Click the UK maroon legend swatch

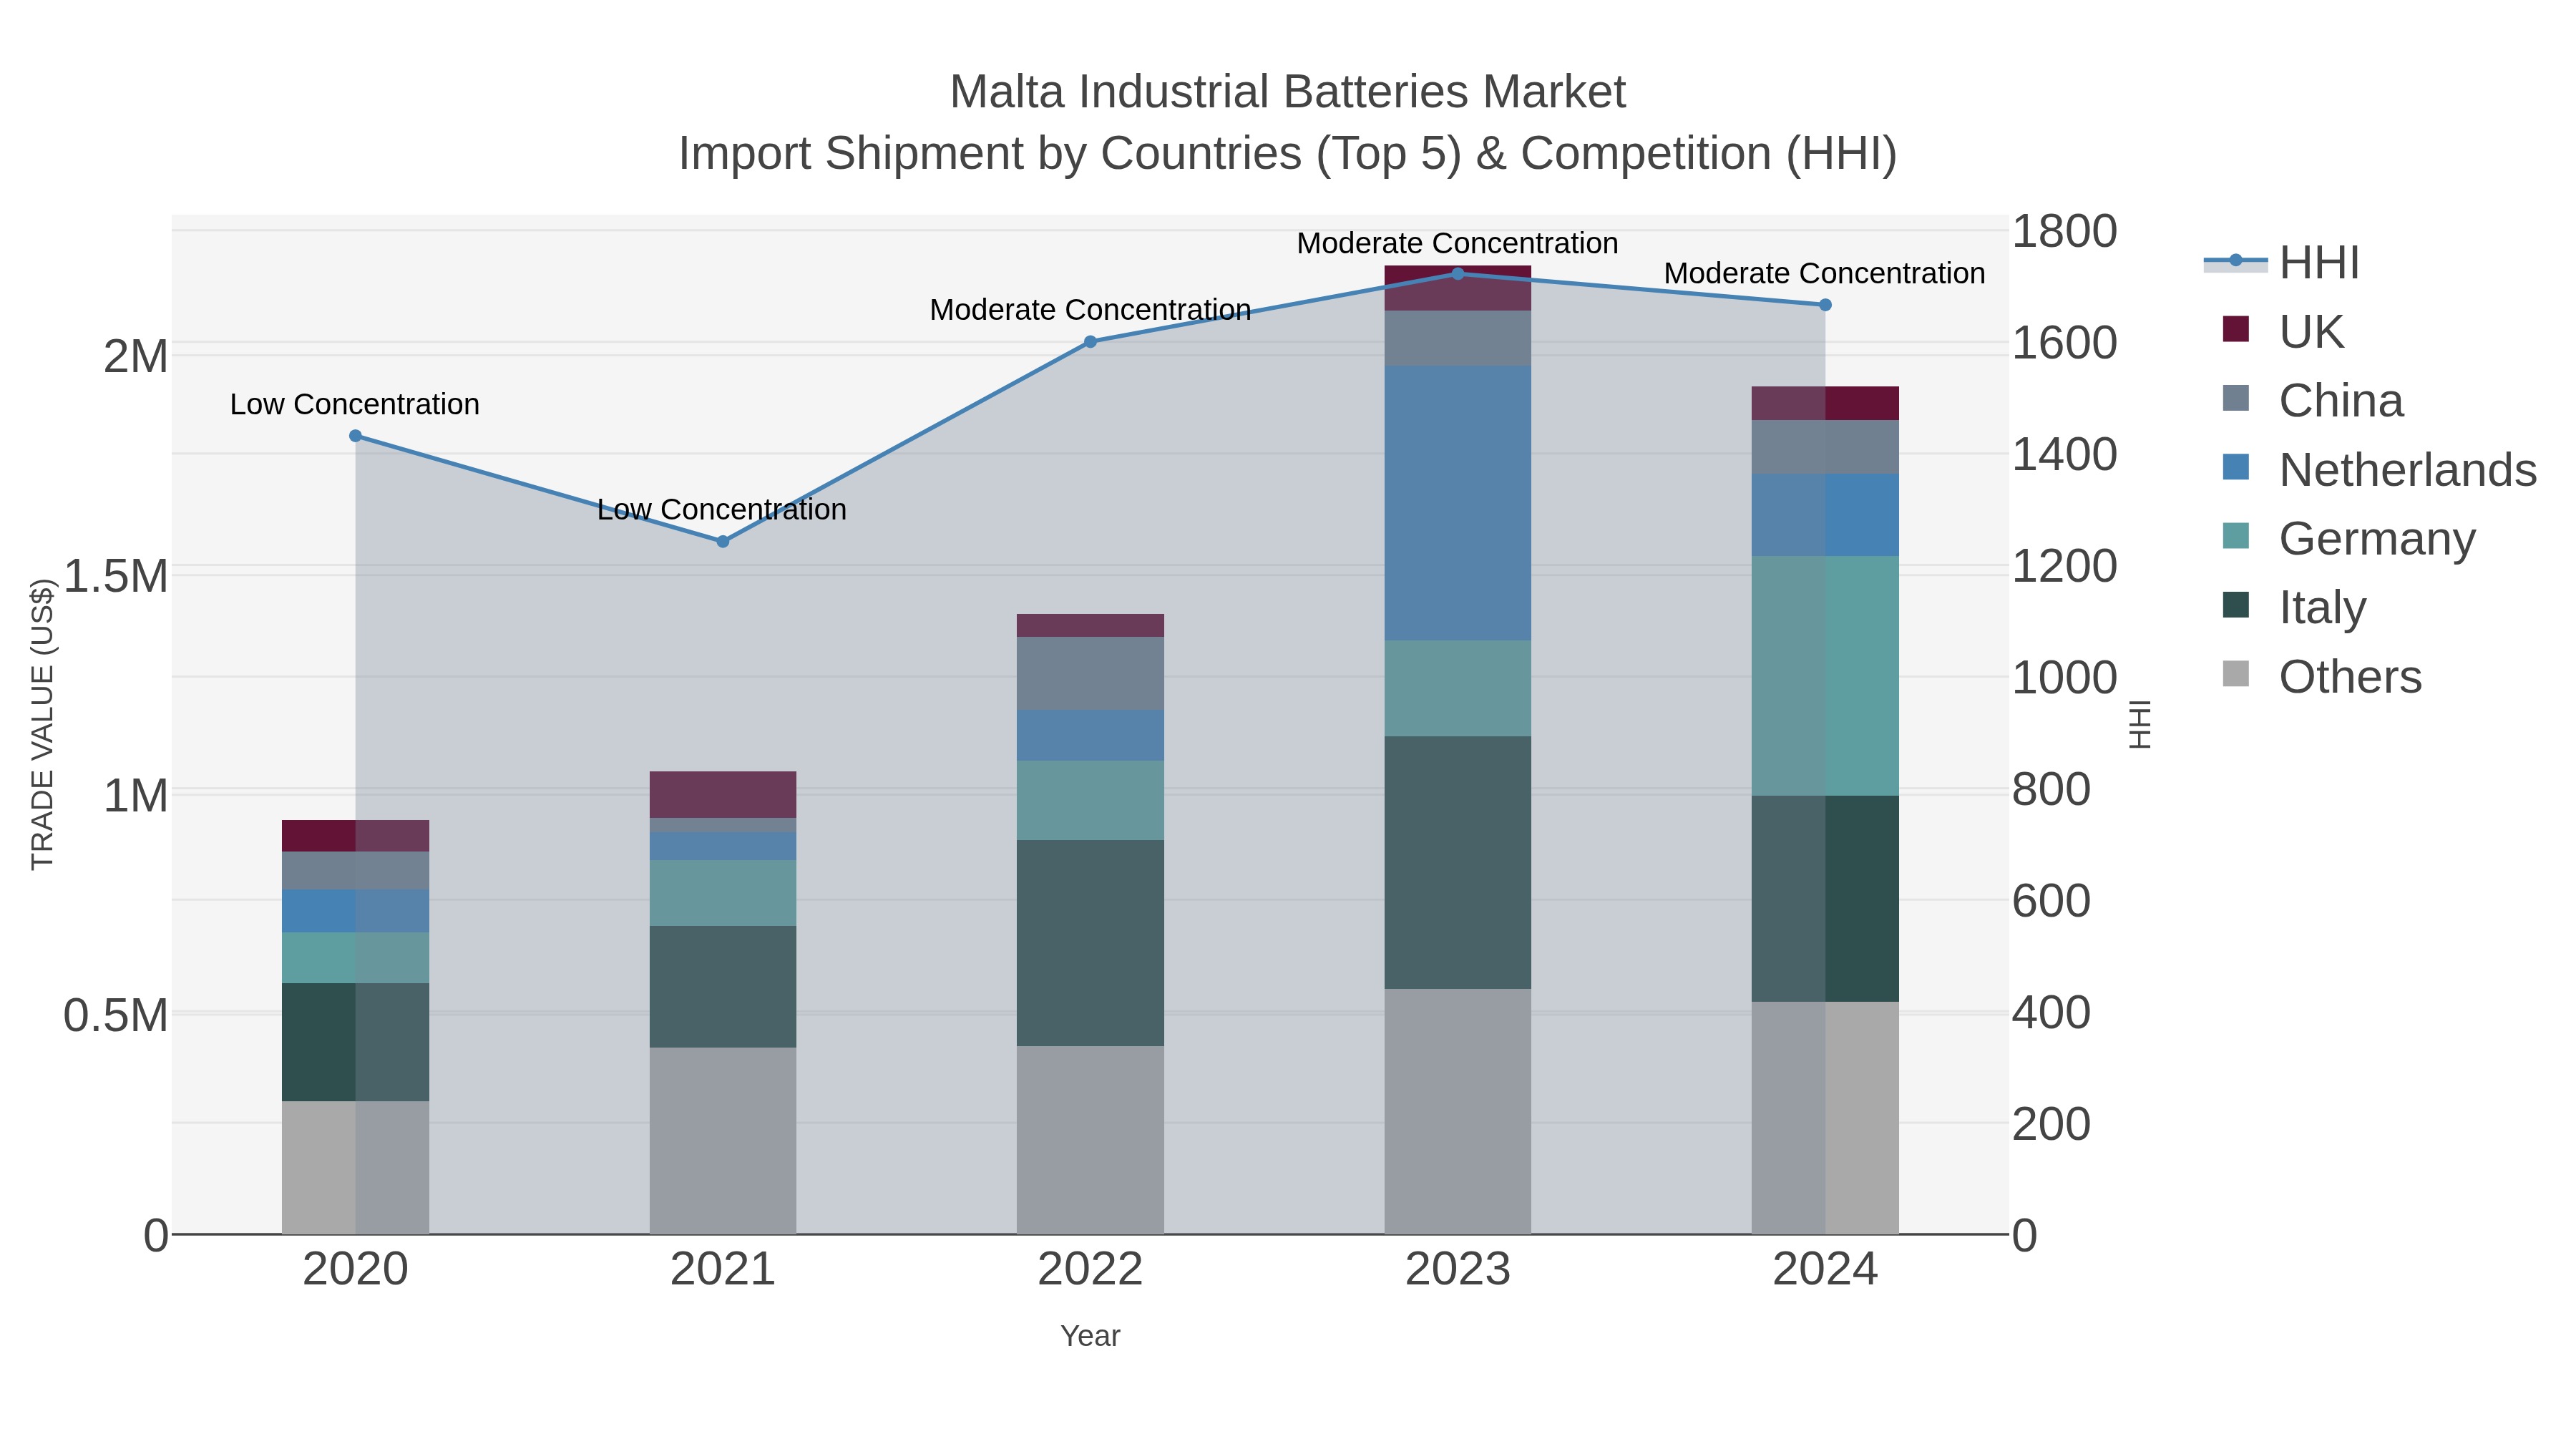tap(2236, 329)
